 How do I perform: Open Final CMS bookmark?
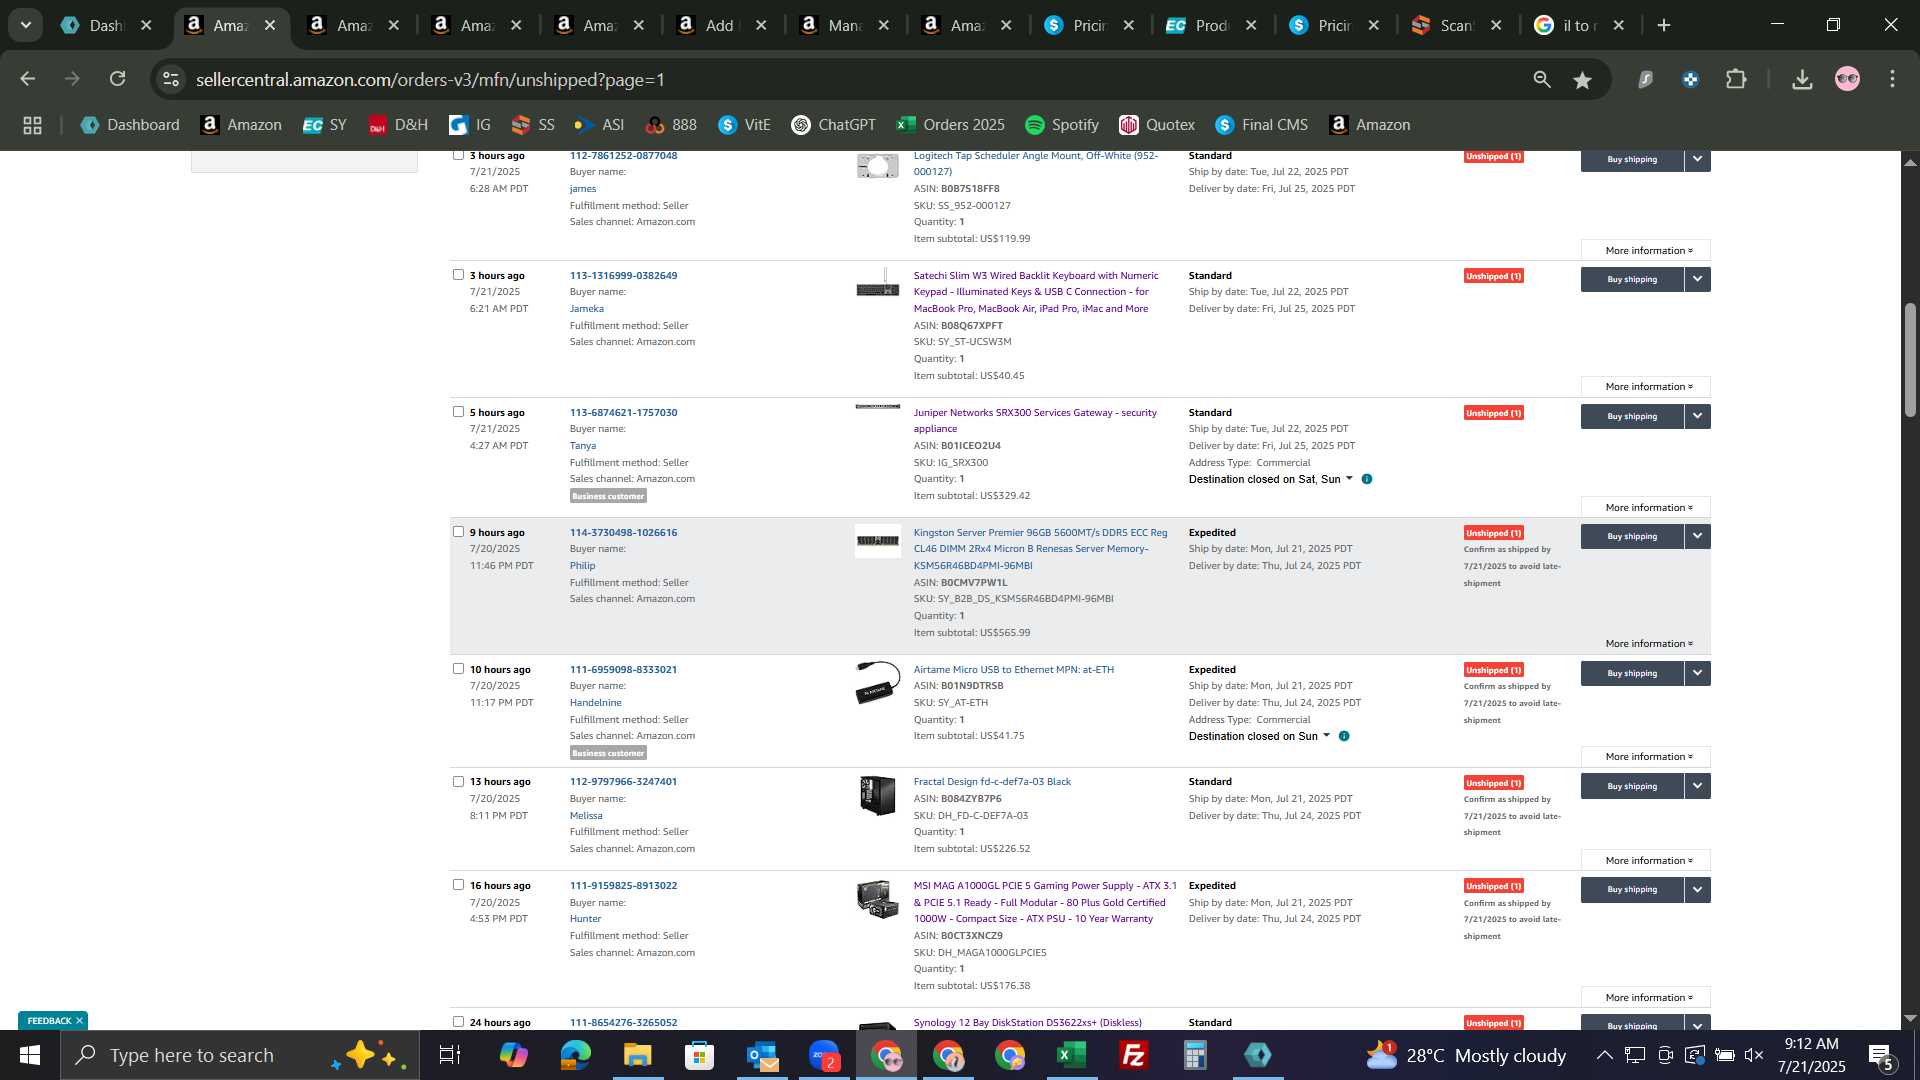(1262, 125)
